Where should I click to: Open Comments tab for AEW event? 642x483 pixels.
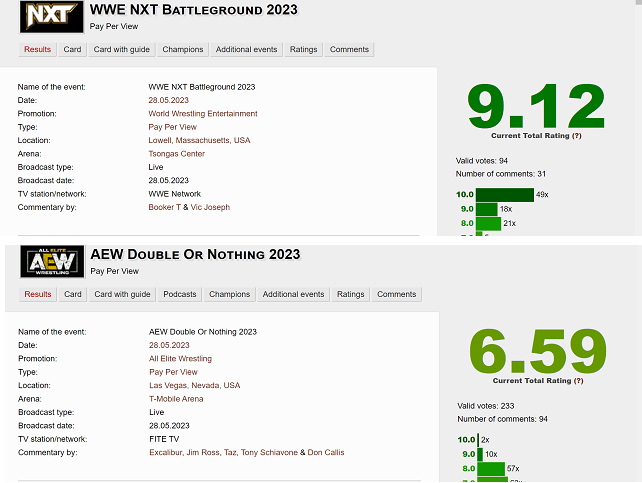[396, 294]
